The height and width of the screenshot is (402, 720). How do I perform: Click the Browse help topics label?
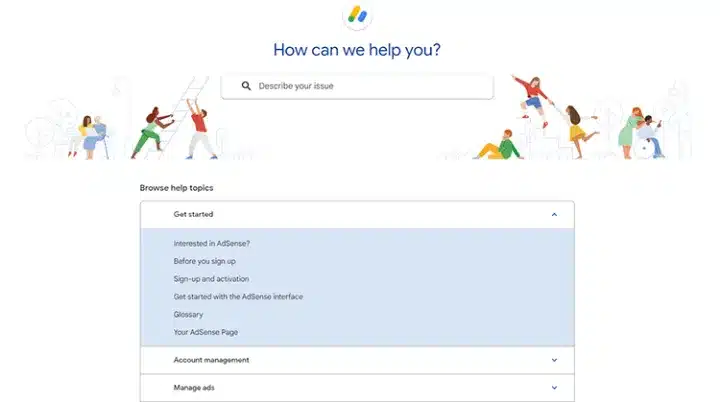176,188
